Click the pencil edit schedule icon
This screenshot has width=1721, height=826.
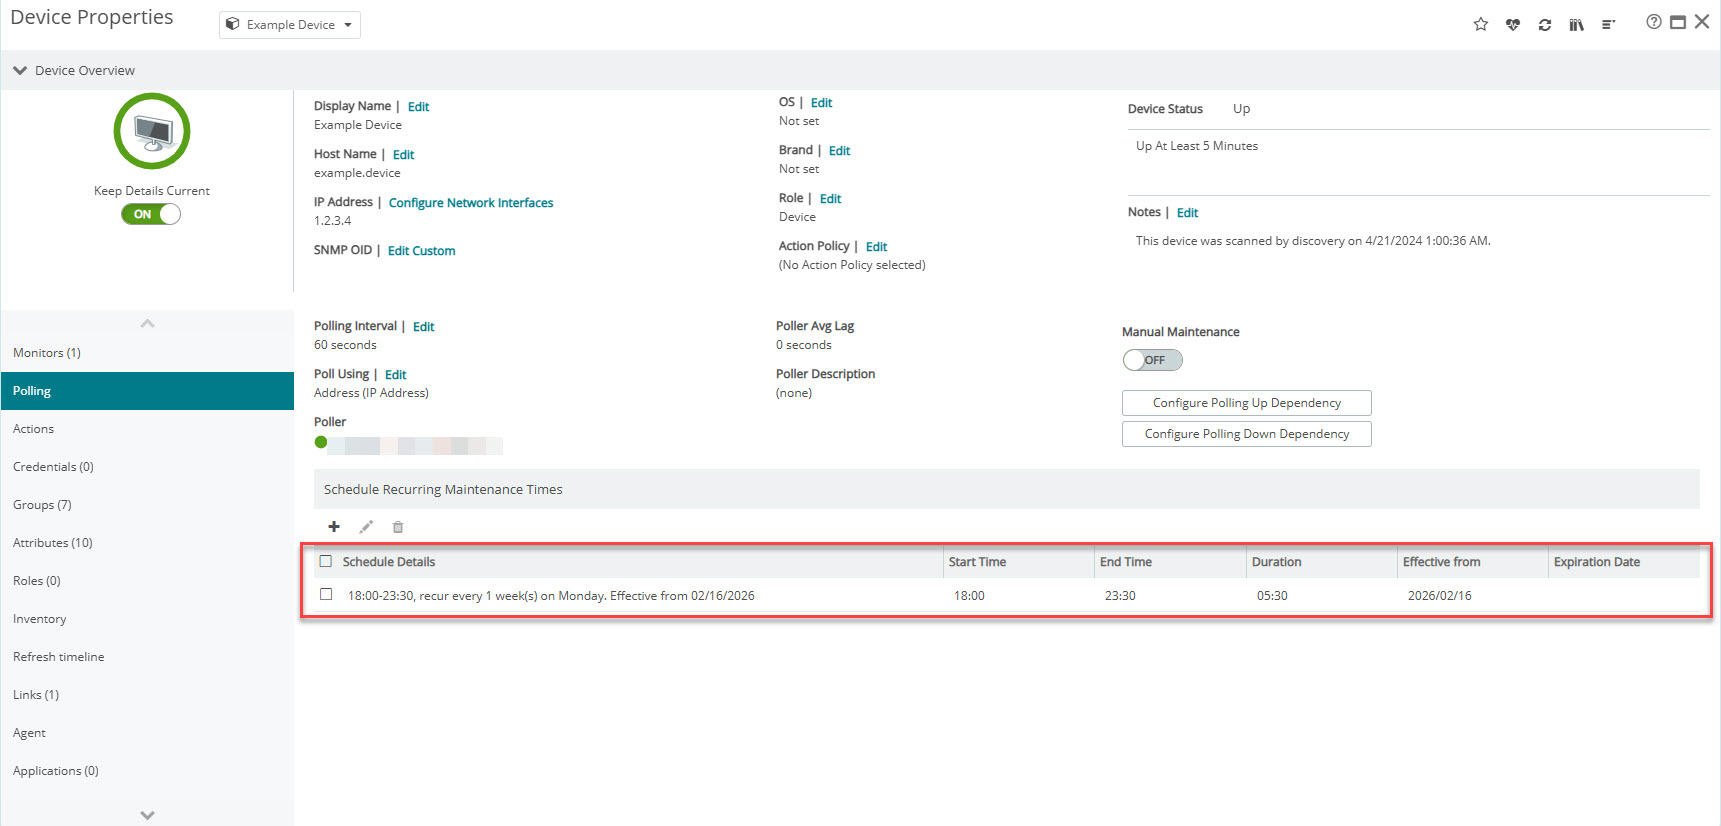click(366, 527)
